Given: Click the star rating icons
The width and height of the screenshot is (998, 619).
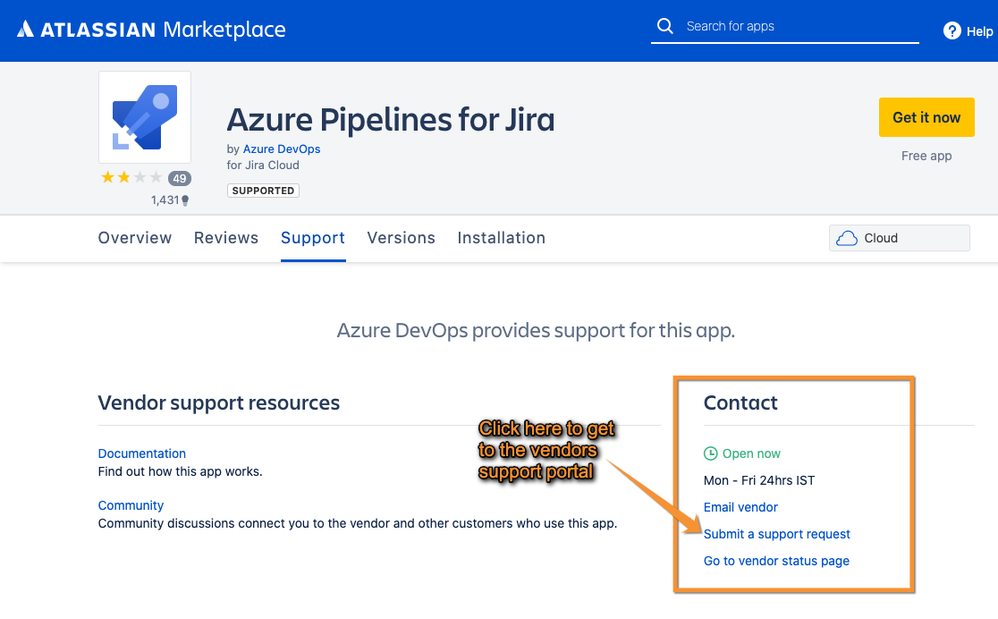Looking at the screenshot, I should tap(130, 178).
